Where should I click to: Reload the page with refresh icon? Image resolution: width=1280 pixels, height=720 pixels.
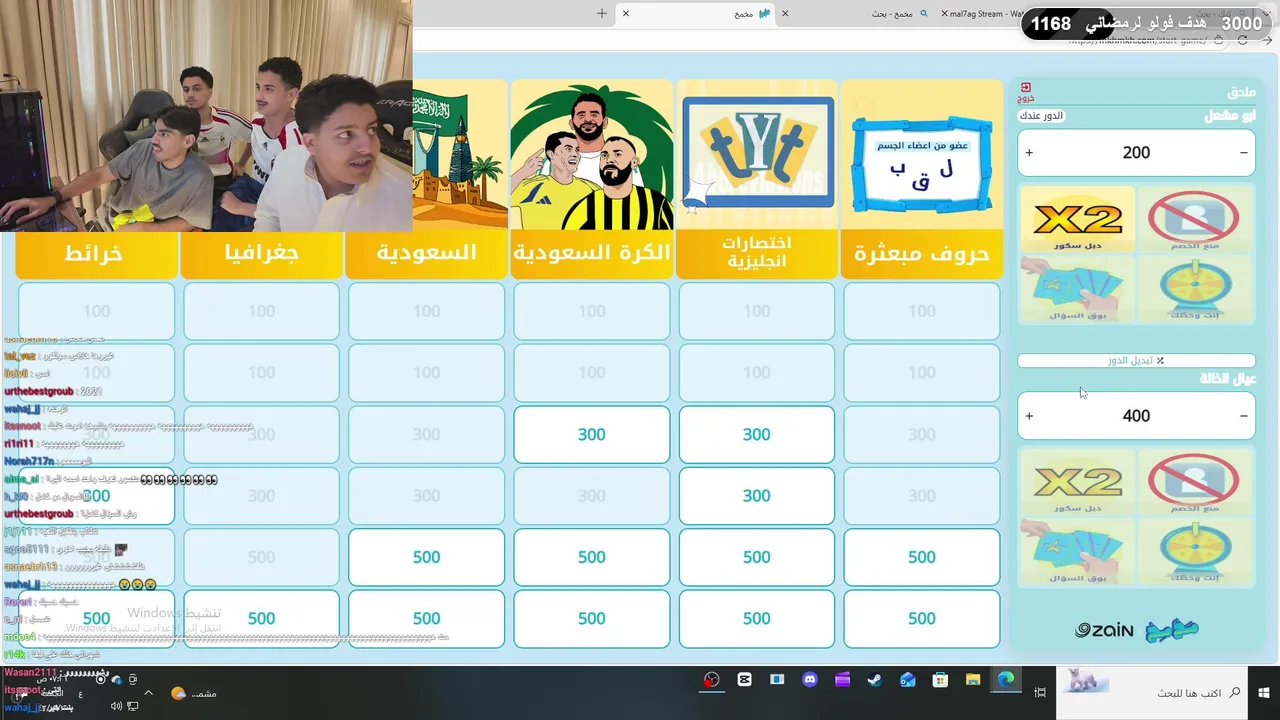(1242, 40)
